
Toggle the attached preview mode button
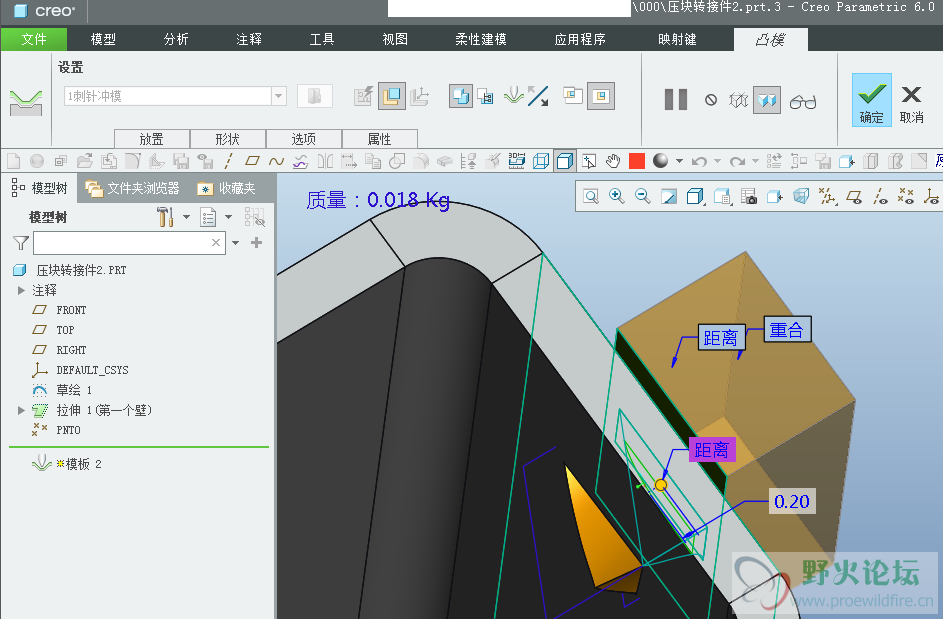coord(767,100)
